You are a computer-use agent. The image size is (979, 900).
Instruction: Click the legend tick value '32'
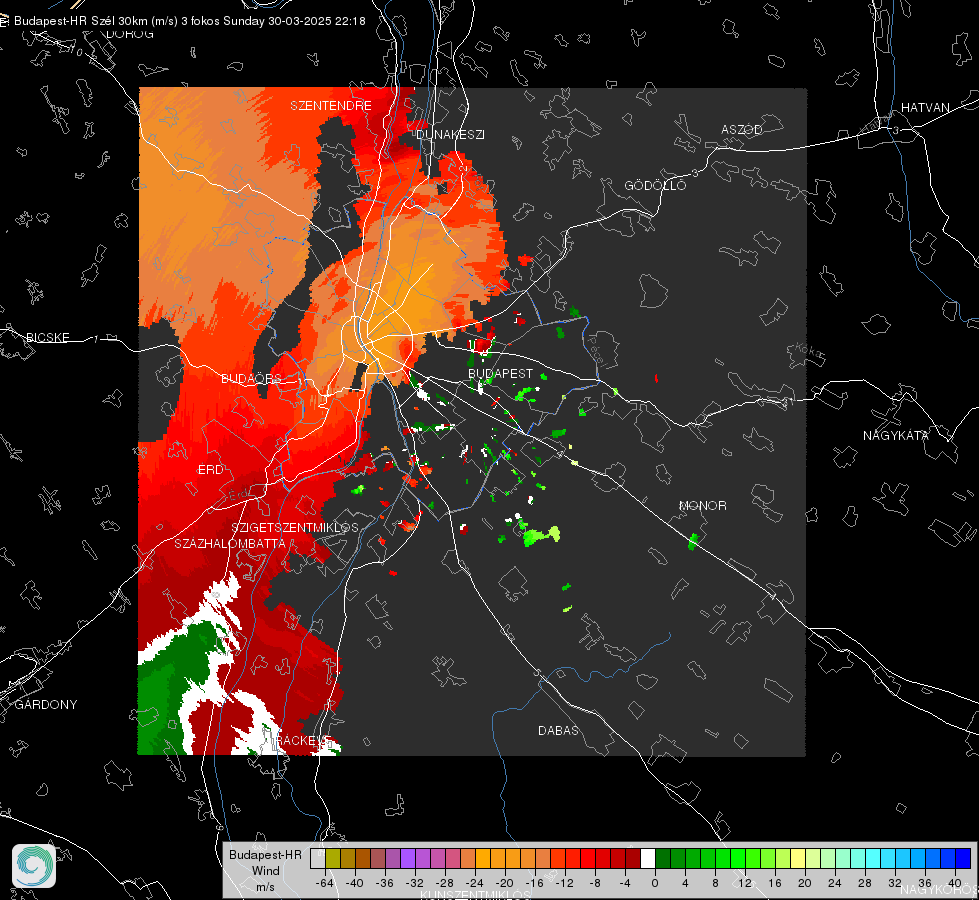tap(895, 883)
